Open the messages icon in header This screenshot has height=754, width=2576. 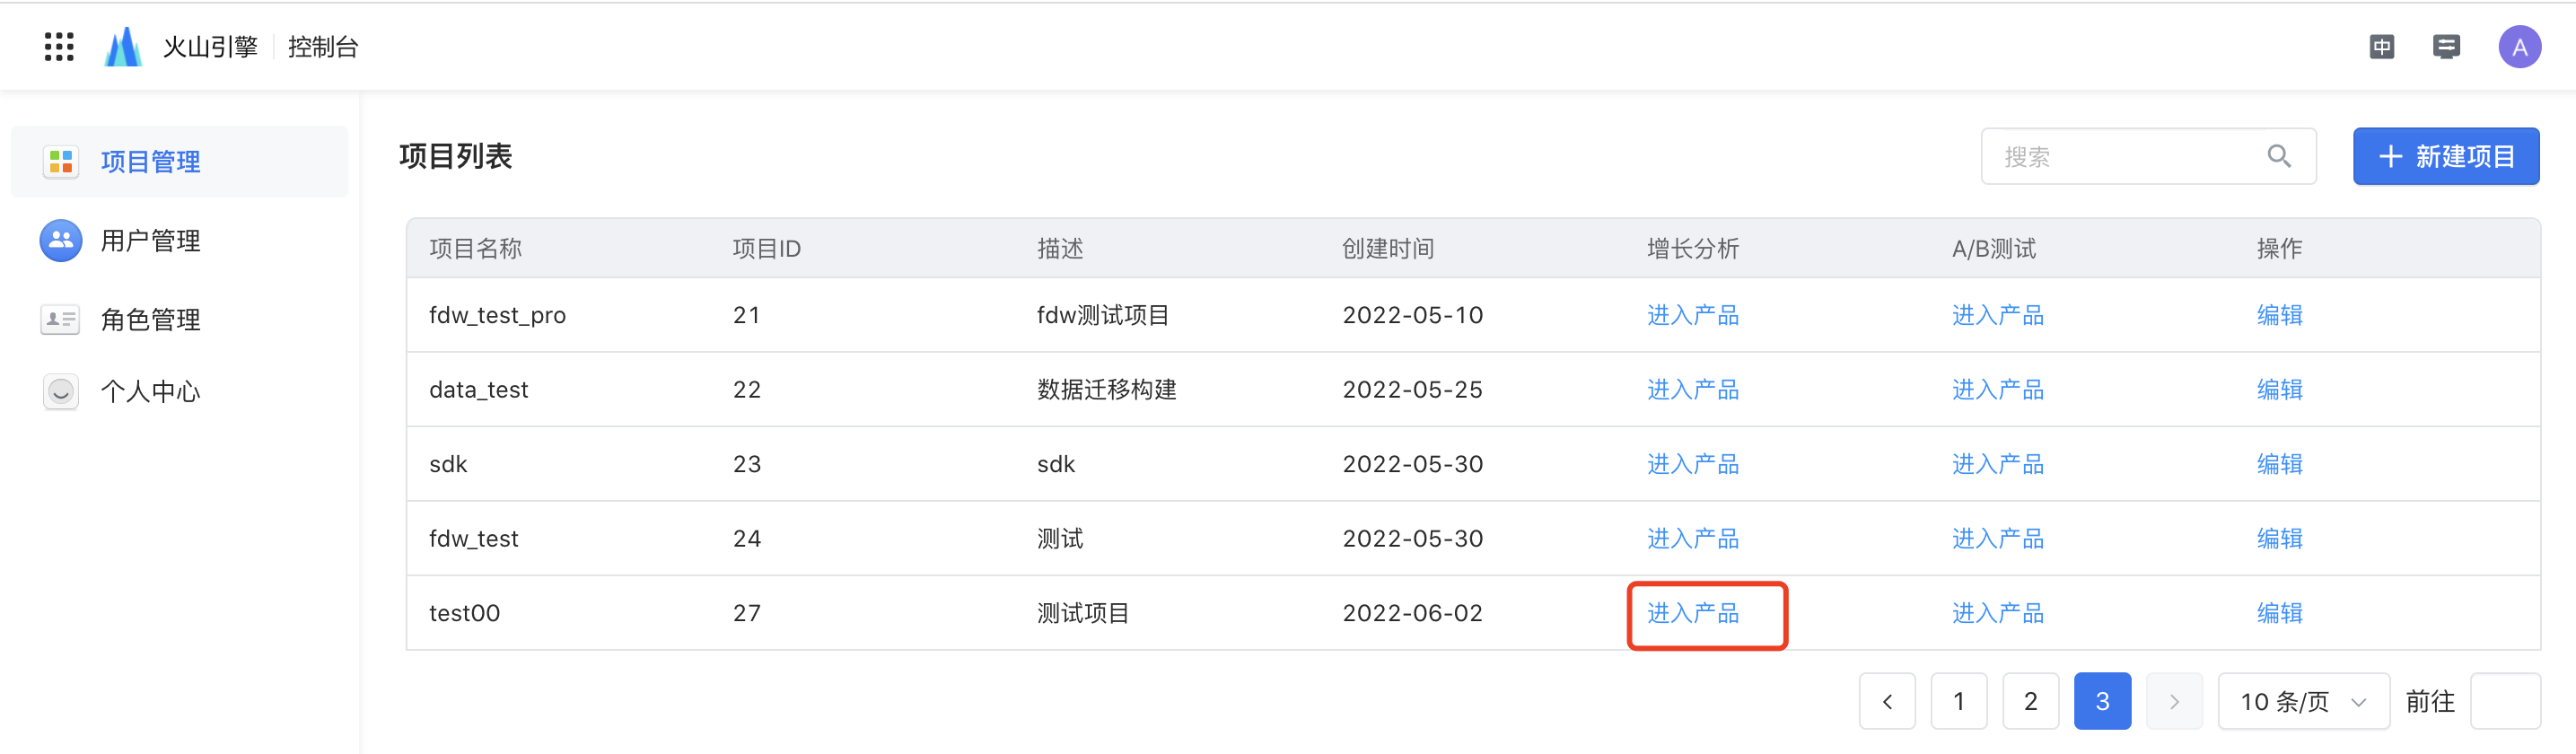(x=2446, y=47)
